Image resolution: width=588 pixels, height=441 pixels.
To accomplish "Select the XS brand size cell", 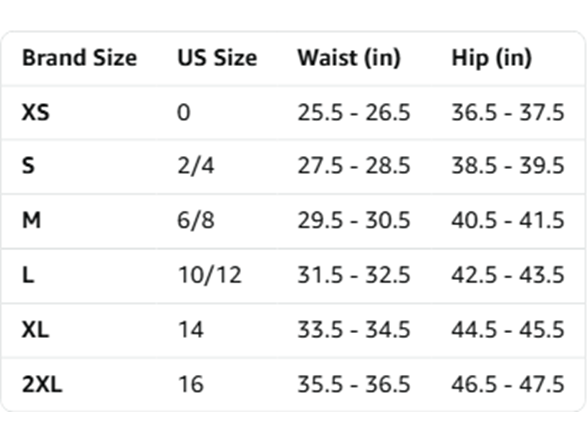I will pos(36,112).
